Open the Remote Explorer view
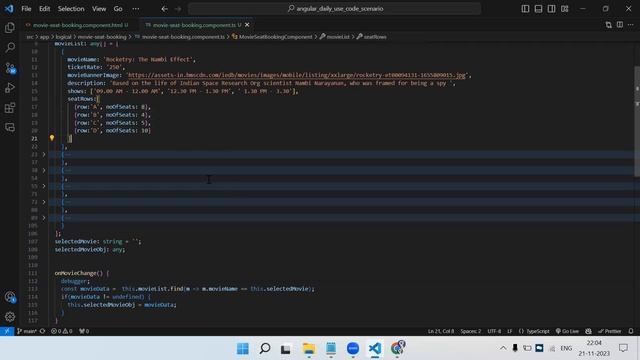Image resolution: width=640 pixels, height=360 pixels. 10,127
